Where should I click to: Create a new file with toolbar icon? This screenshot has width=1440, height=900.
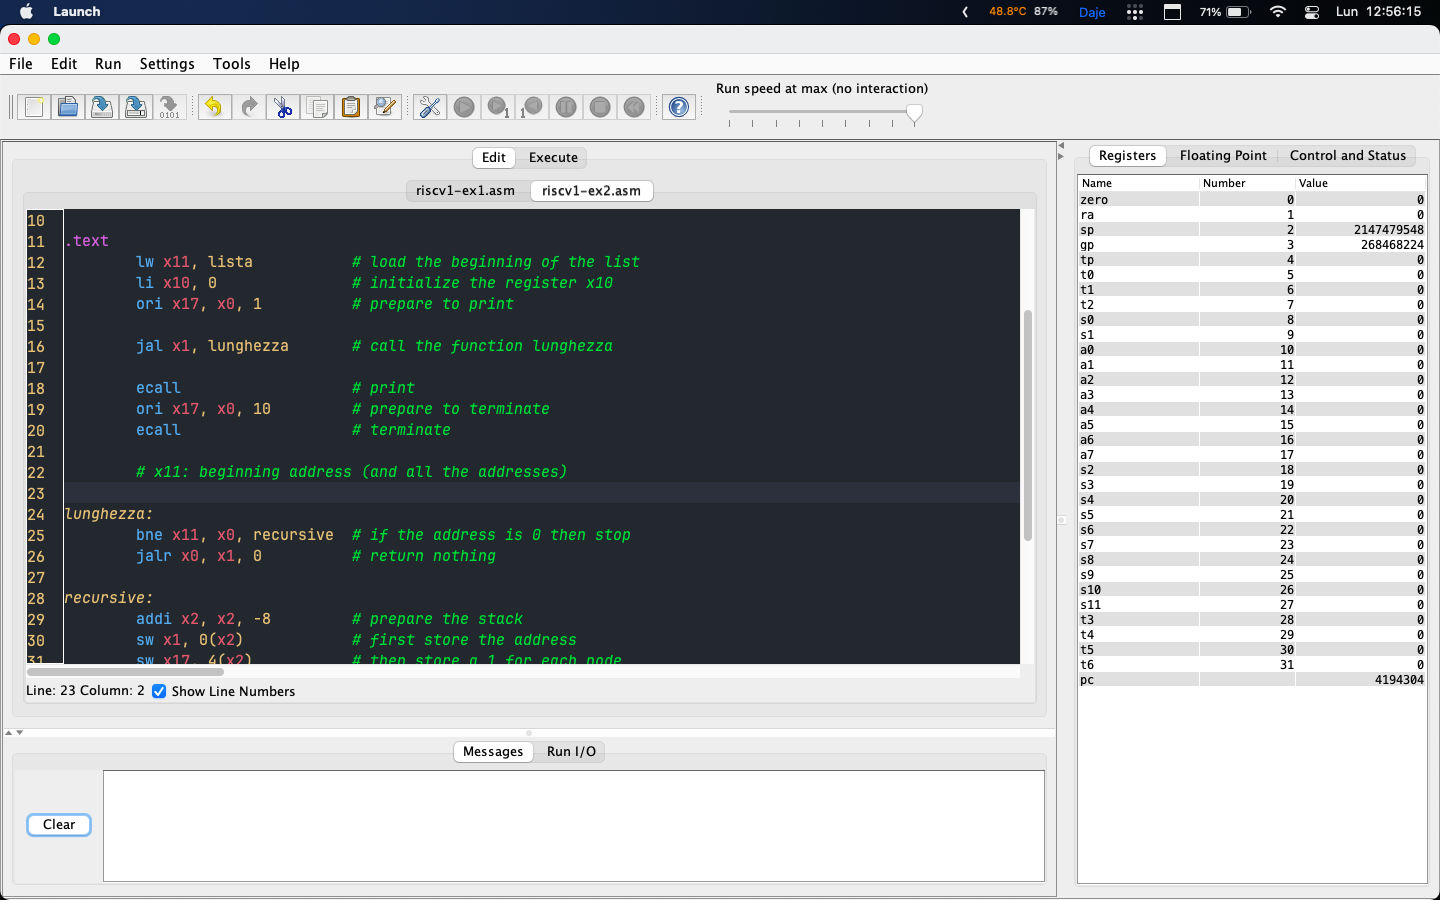point(34,107)
